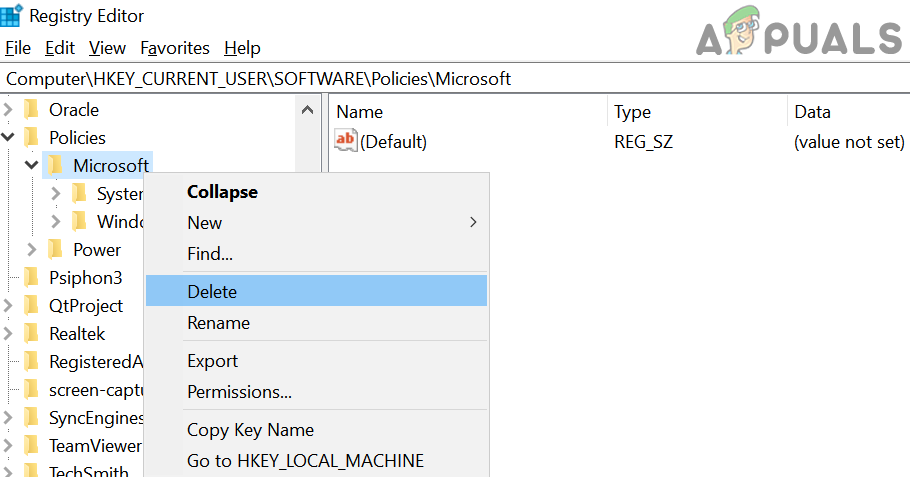Choose Delete from the context menu
Viewport: 910px width, 477px height.
tap(212, 292)
